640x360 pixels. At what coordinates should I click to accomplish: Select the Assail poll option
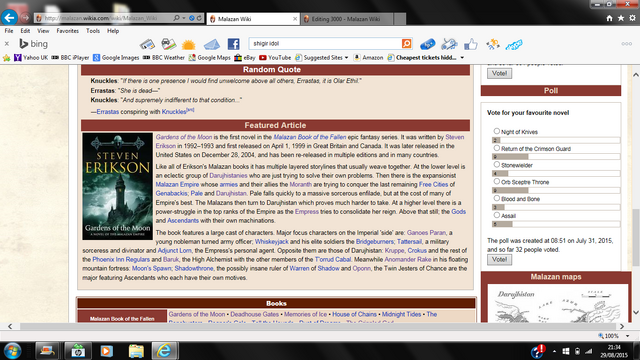coord(496,215)
